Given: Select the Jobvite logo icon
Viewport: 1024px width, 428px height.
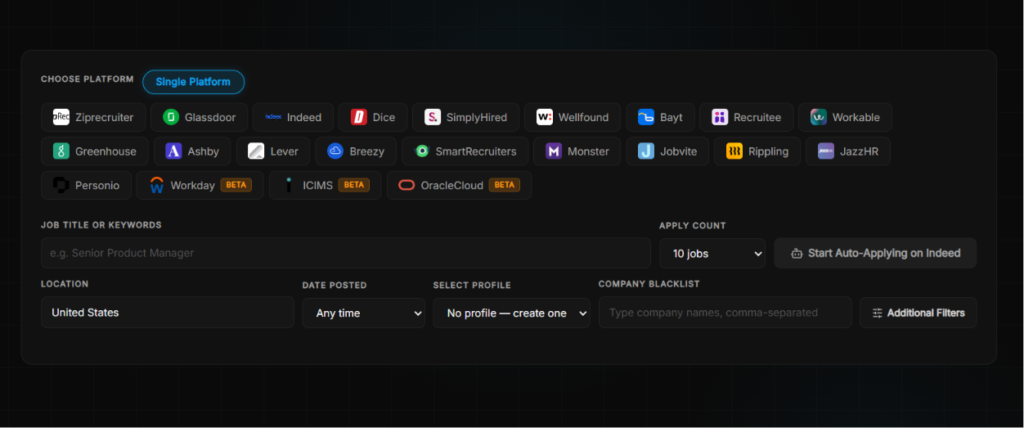Looking at the screenshot, I should coord(647,152).
